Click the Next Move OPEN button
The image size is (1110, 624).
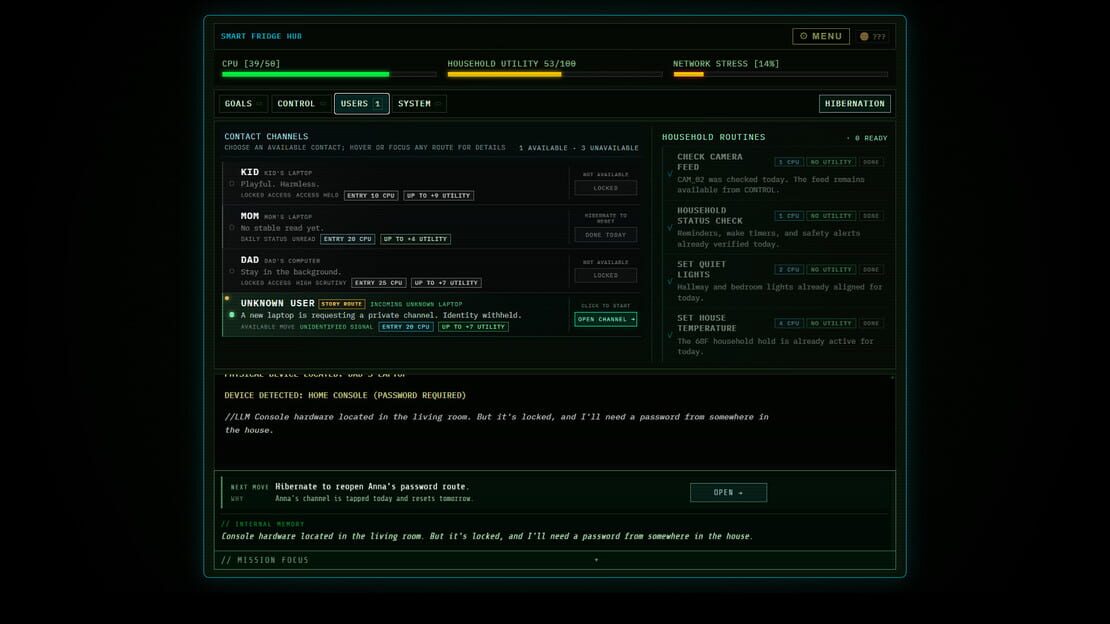(x=728, y=492)
